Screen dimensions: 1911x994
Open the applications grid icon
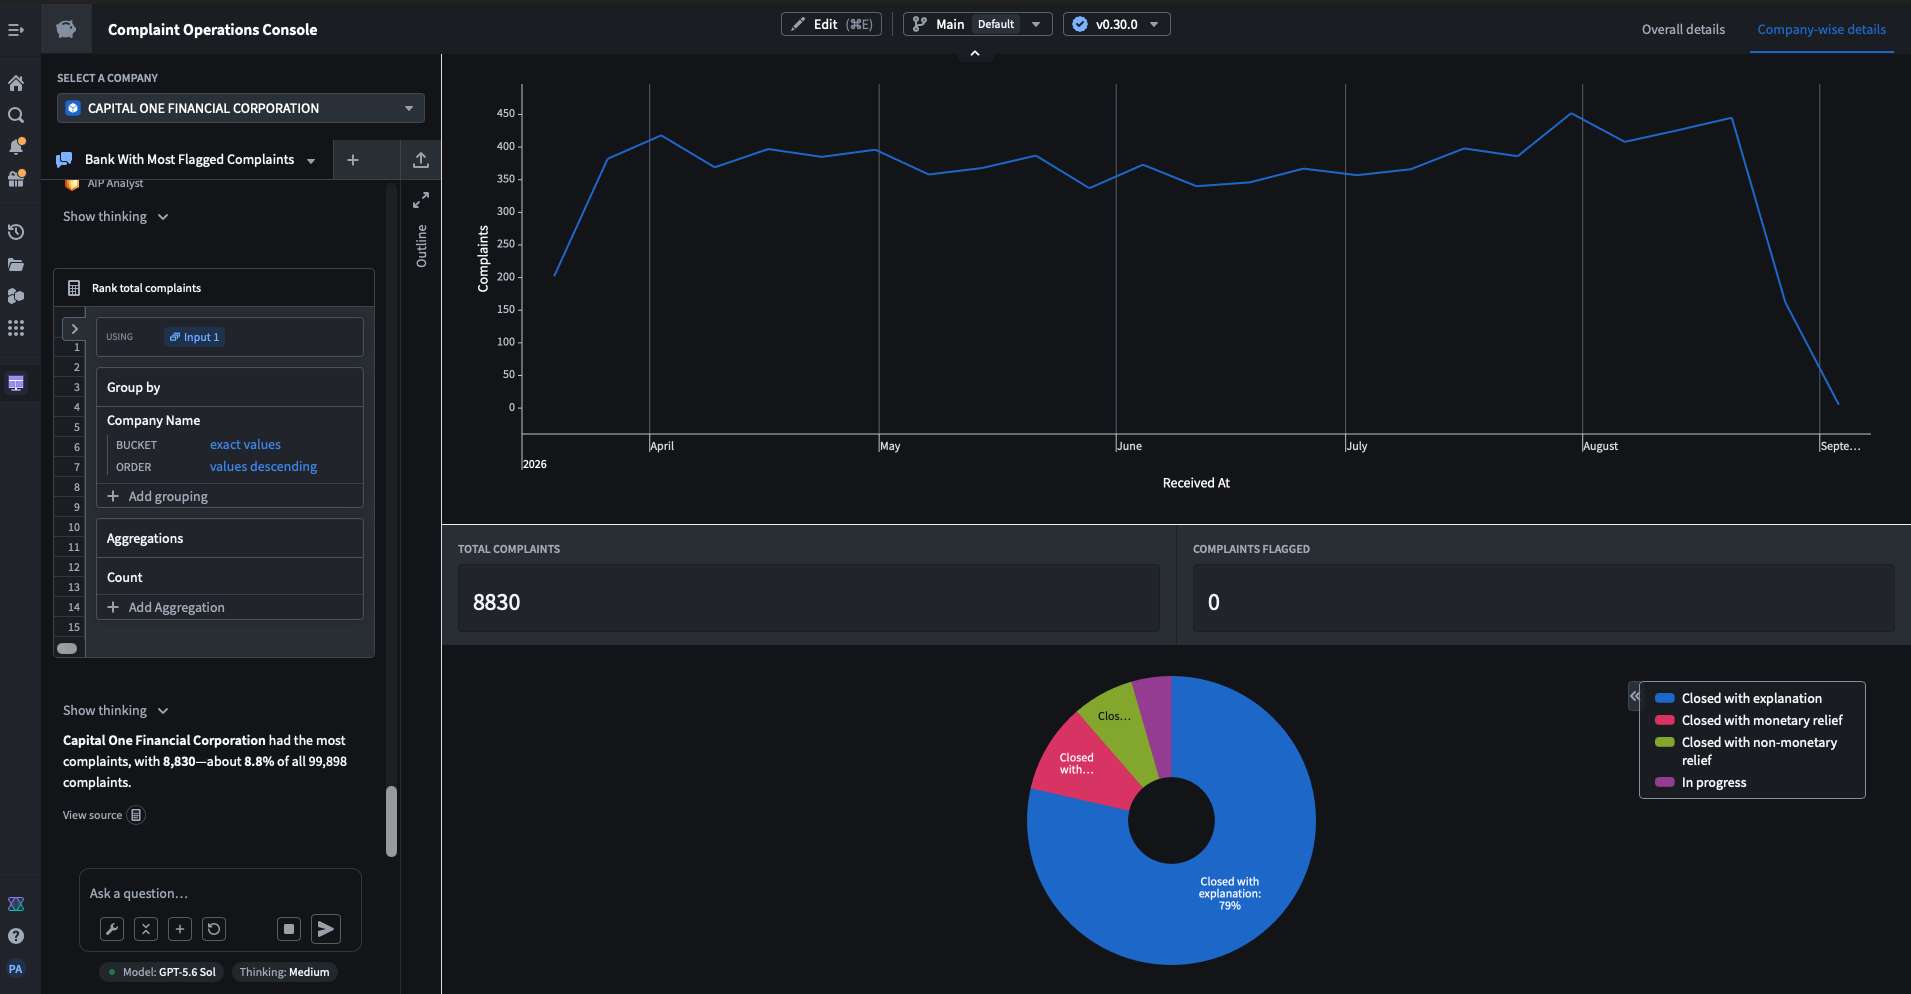16,328
